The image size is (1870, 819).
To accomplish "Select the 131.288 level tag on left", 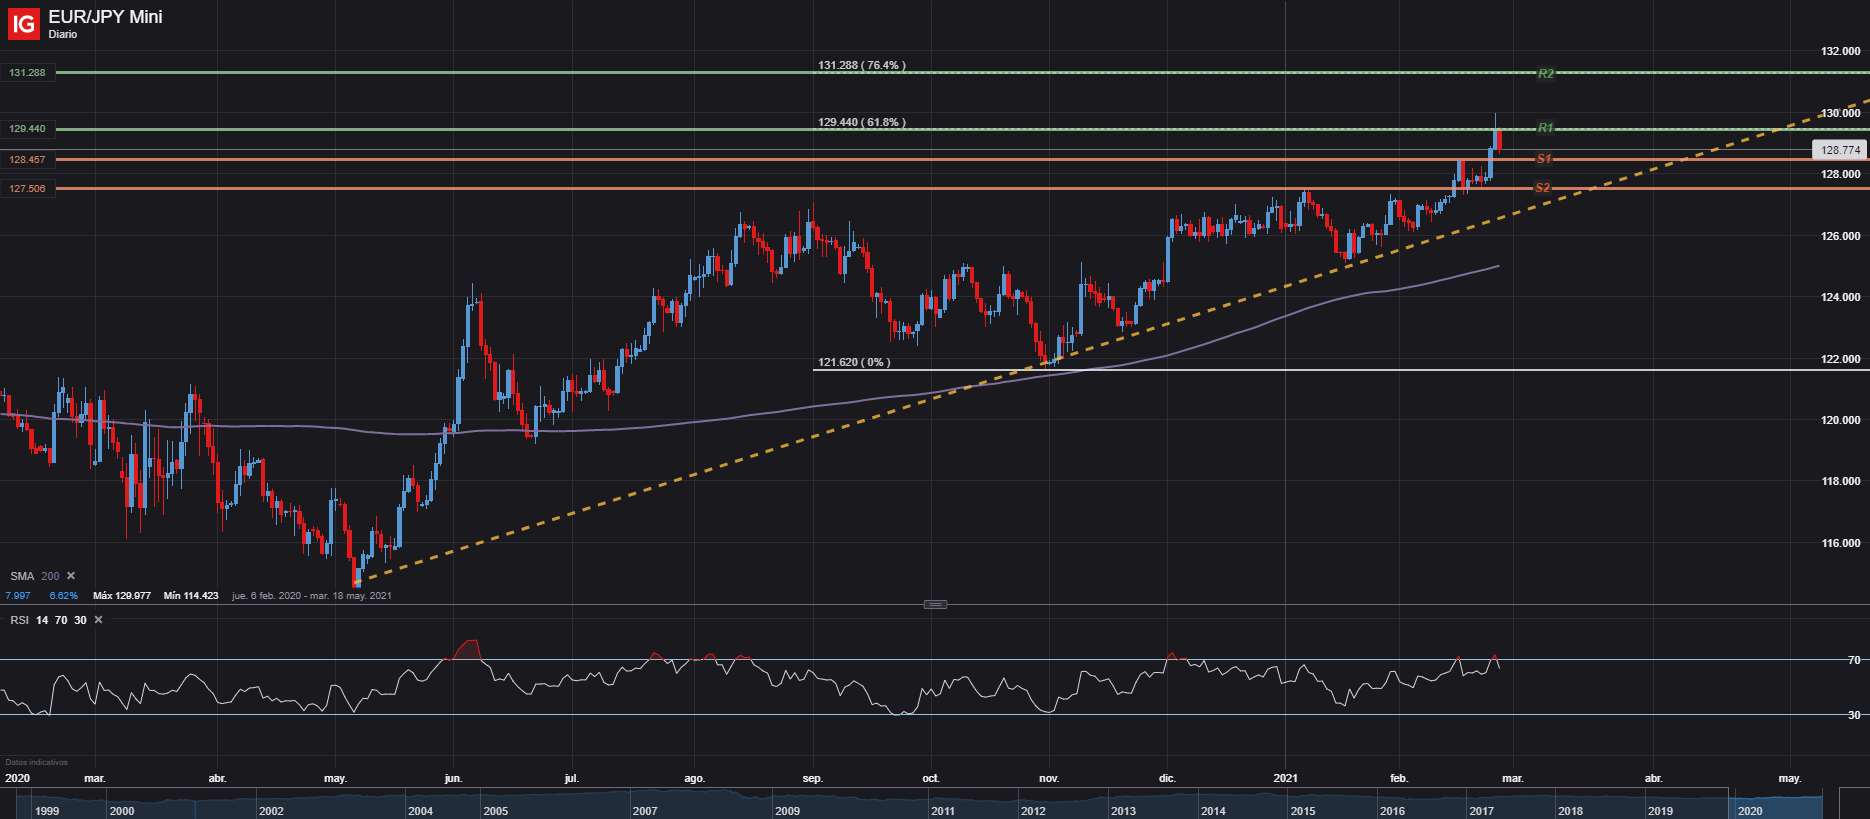I will [x=28, y=73].
